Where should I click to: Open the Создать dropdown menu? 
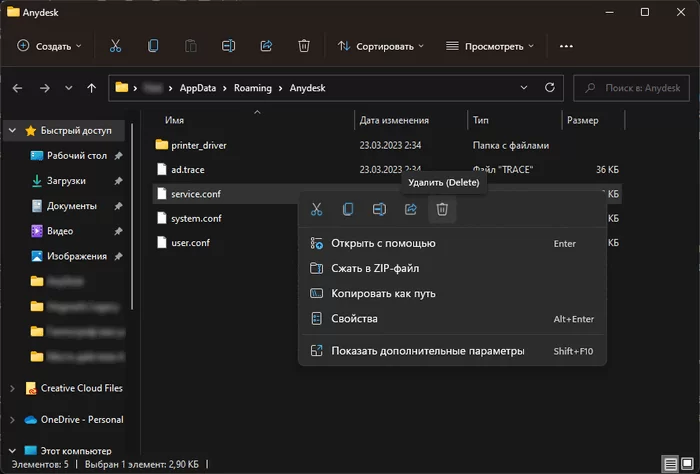51,46
